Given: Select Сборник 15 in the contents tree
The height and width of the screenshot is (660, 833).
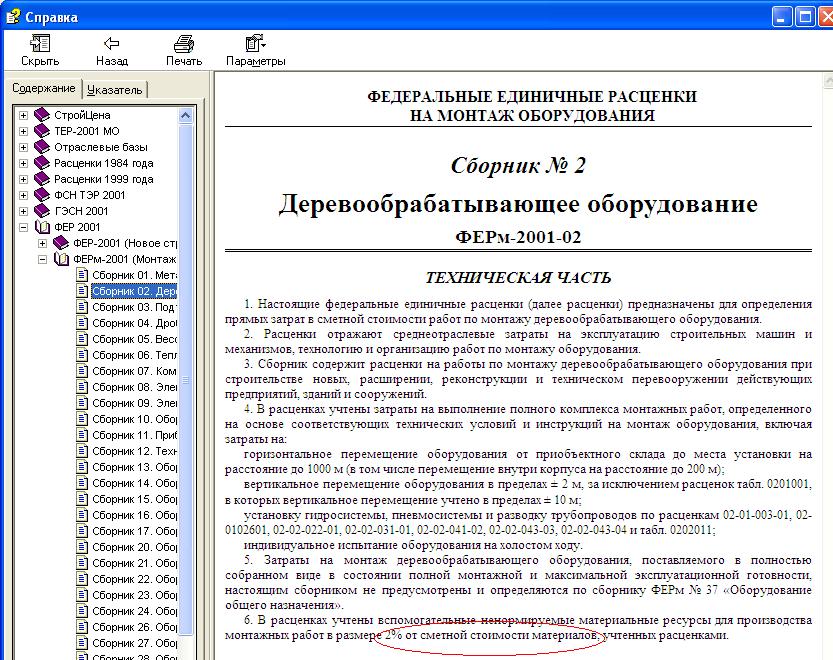Looking at the screenshot, I should pos(134,498).
